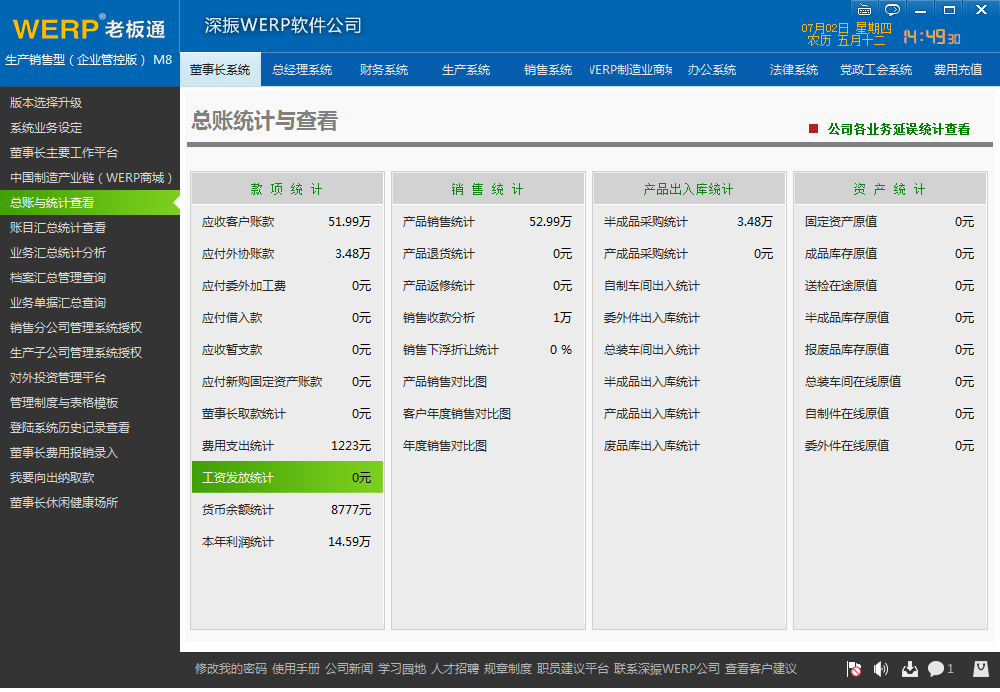
Task: Open the 法律系统 tab
Action: pyautogui.click(x=794, y=70)
